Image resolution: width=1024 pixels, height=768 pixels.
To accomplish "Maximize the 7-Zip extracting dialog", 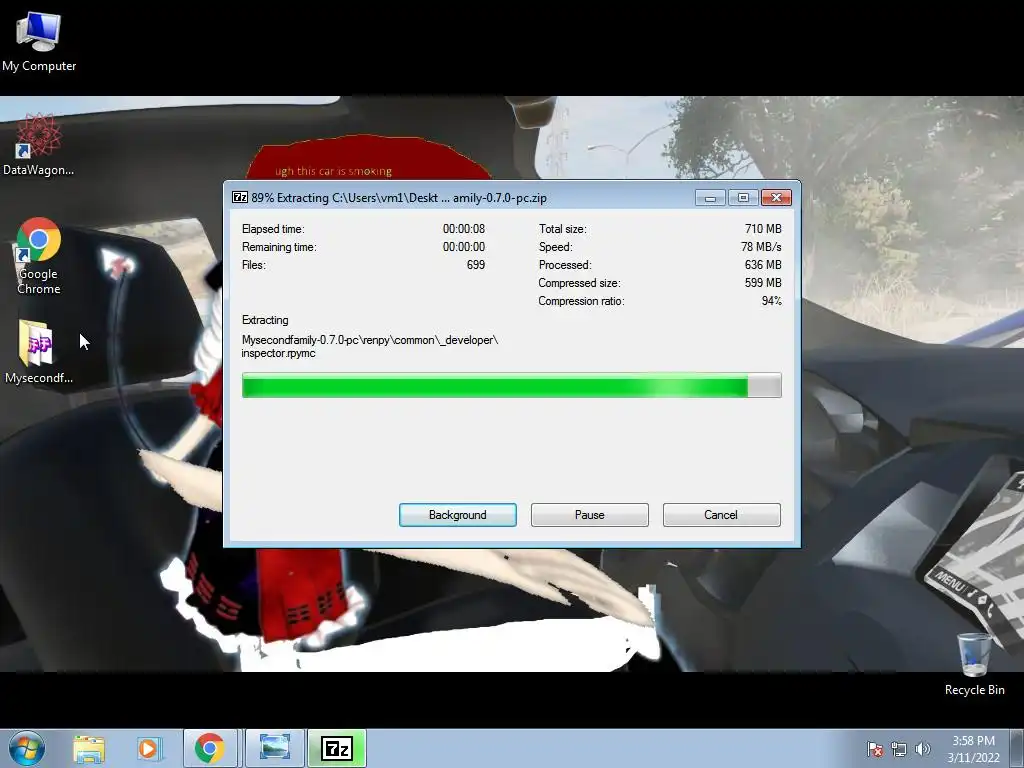I will 743,197.
